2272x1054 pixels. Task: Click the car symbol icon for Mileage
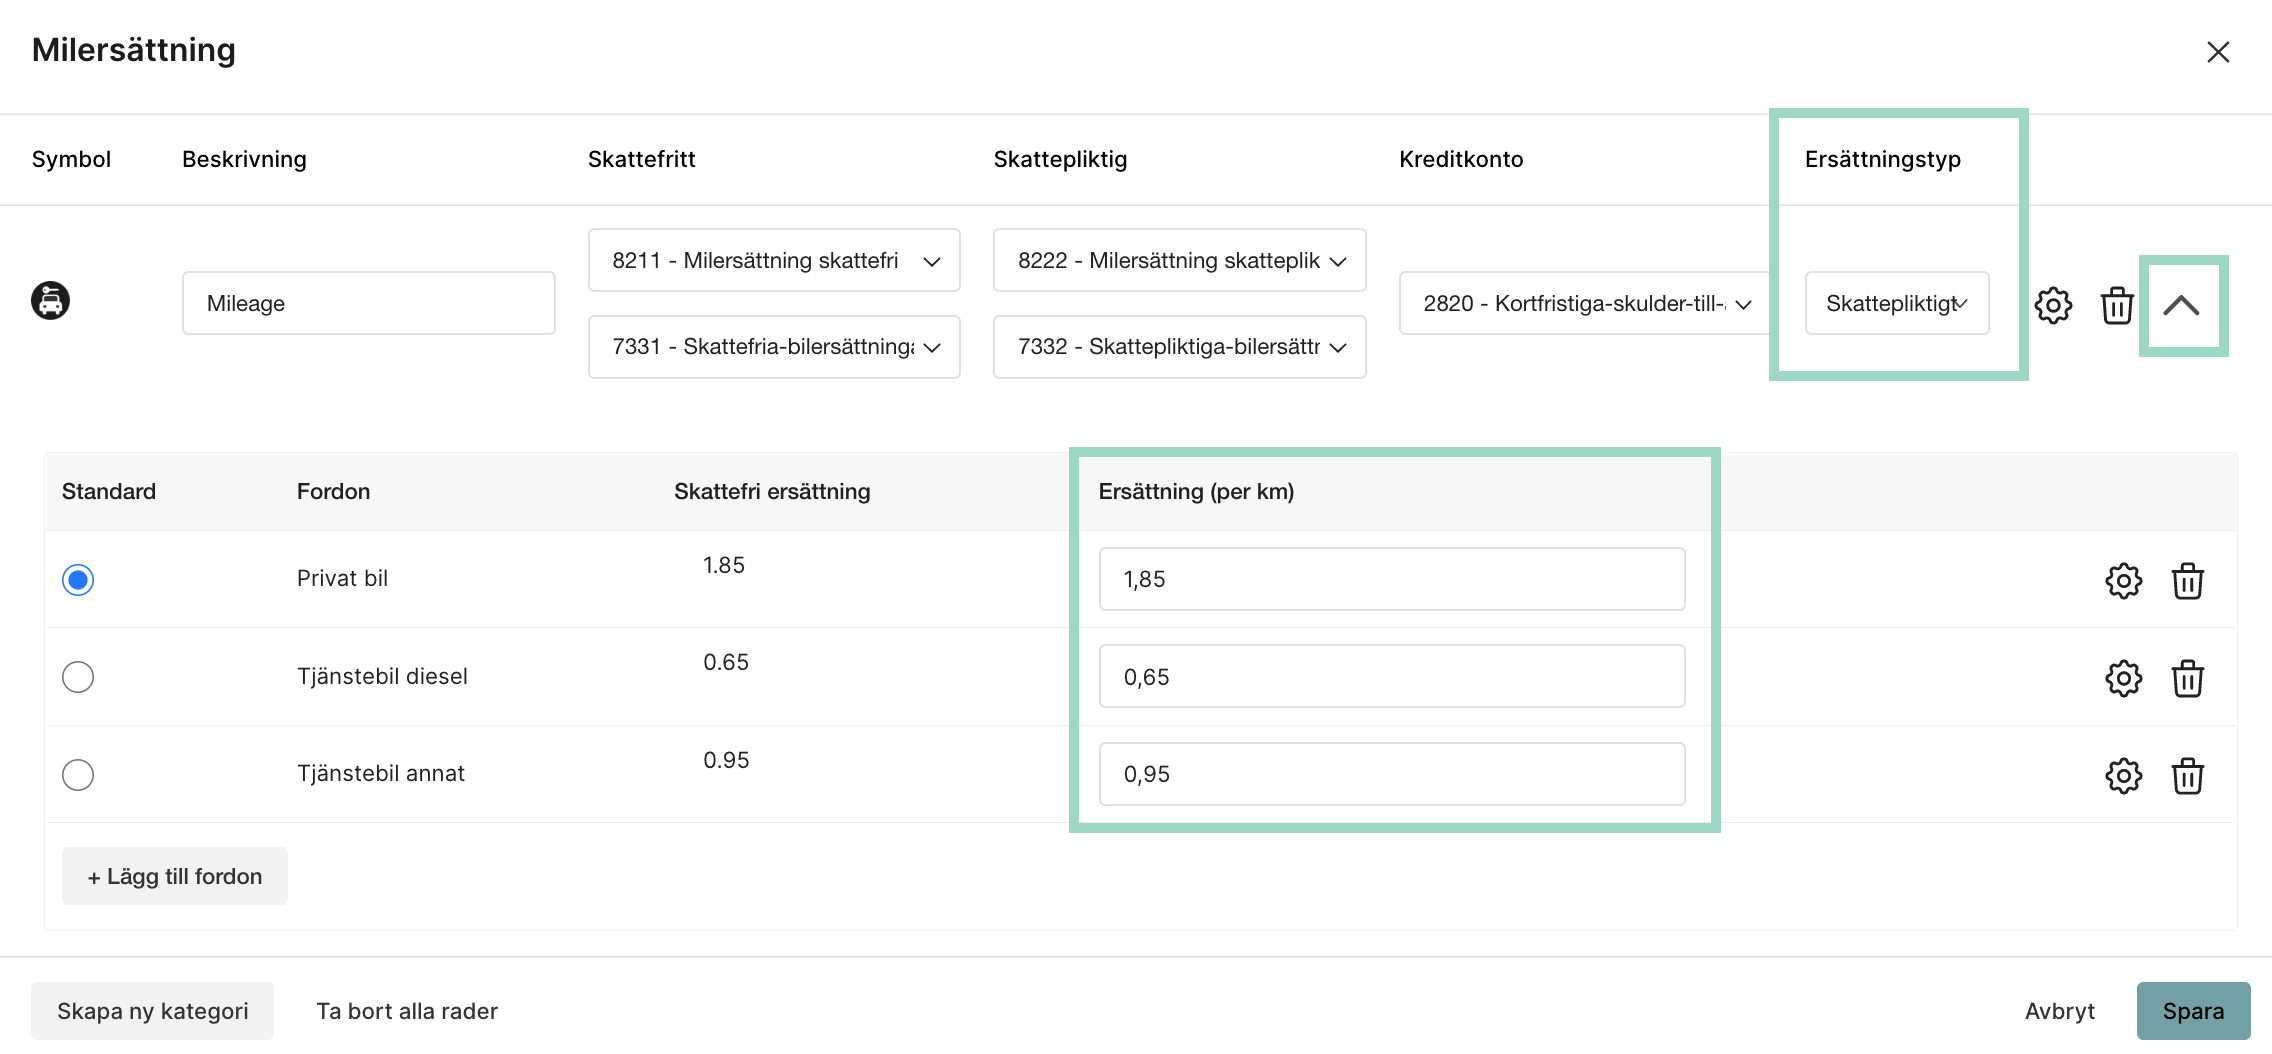click(50, 301)
